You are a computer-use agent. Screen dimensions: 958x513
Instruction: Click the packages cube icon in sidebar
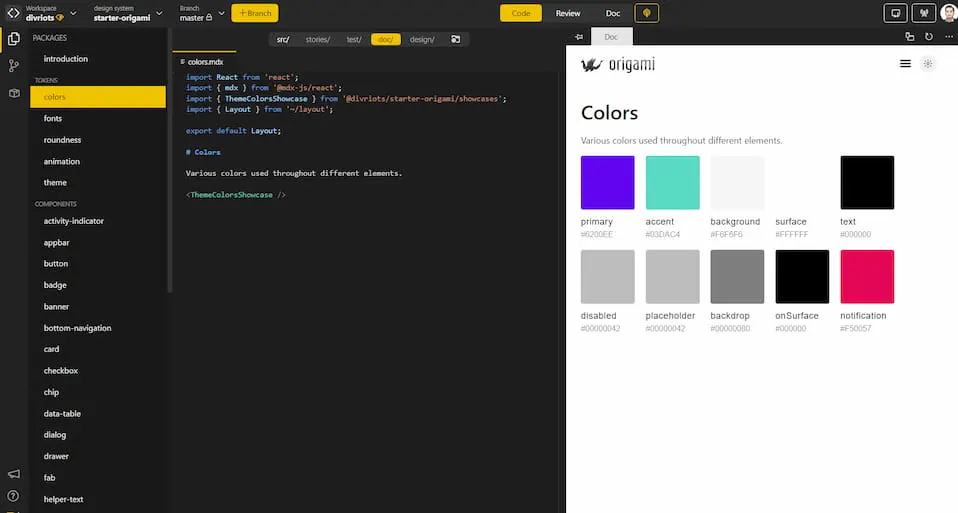coord(14,93)
